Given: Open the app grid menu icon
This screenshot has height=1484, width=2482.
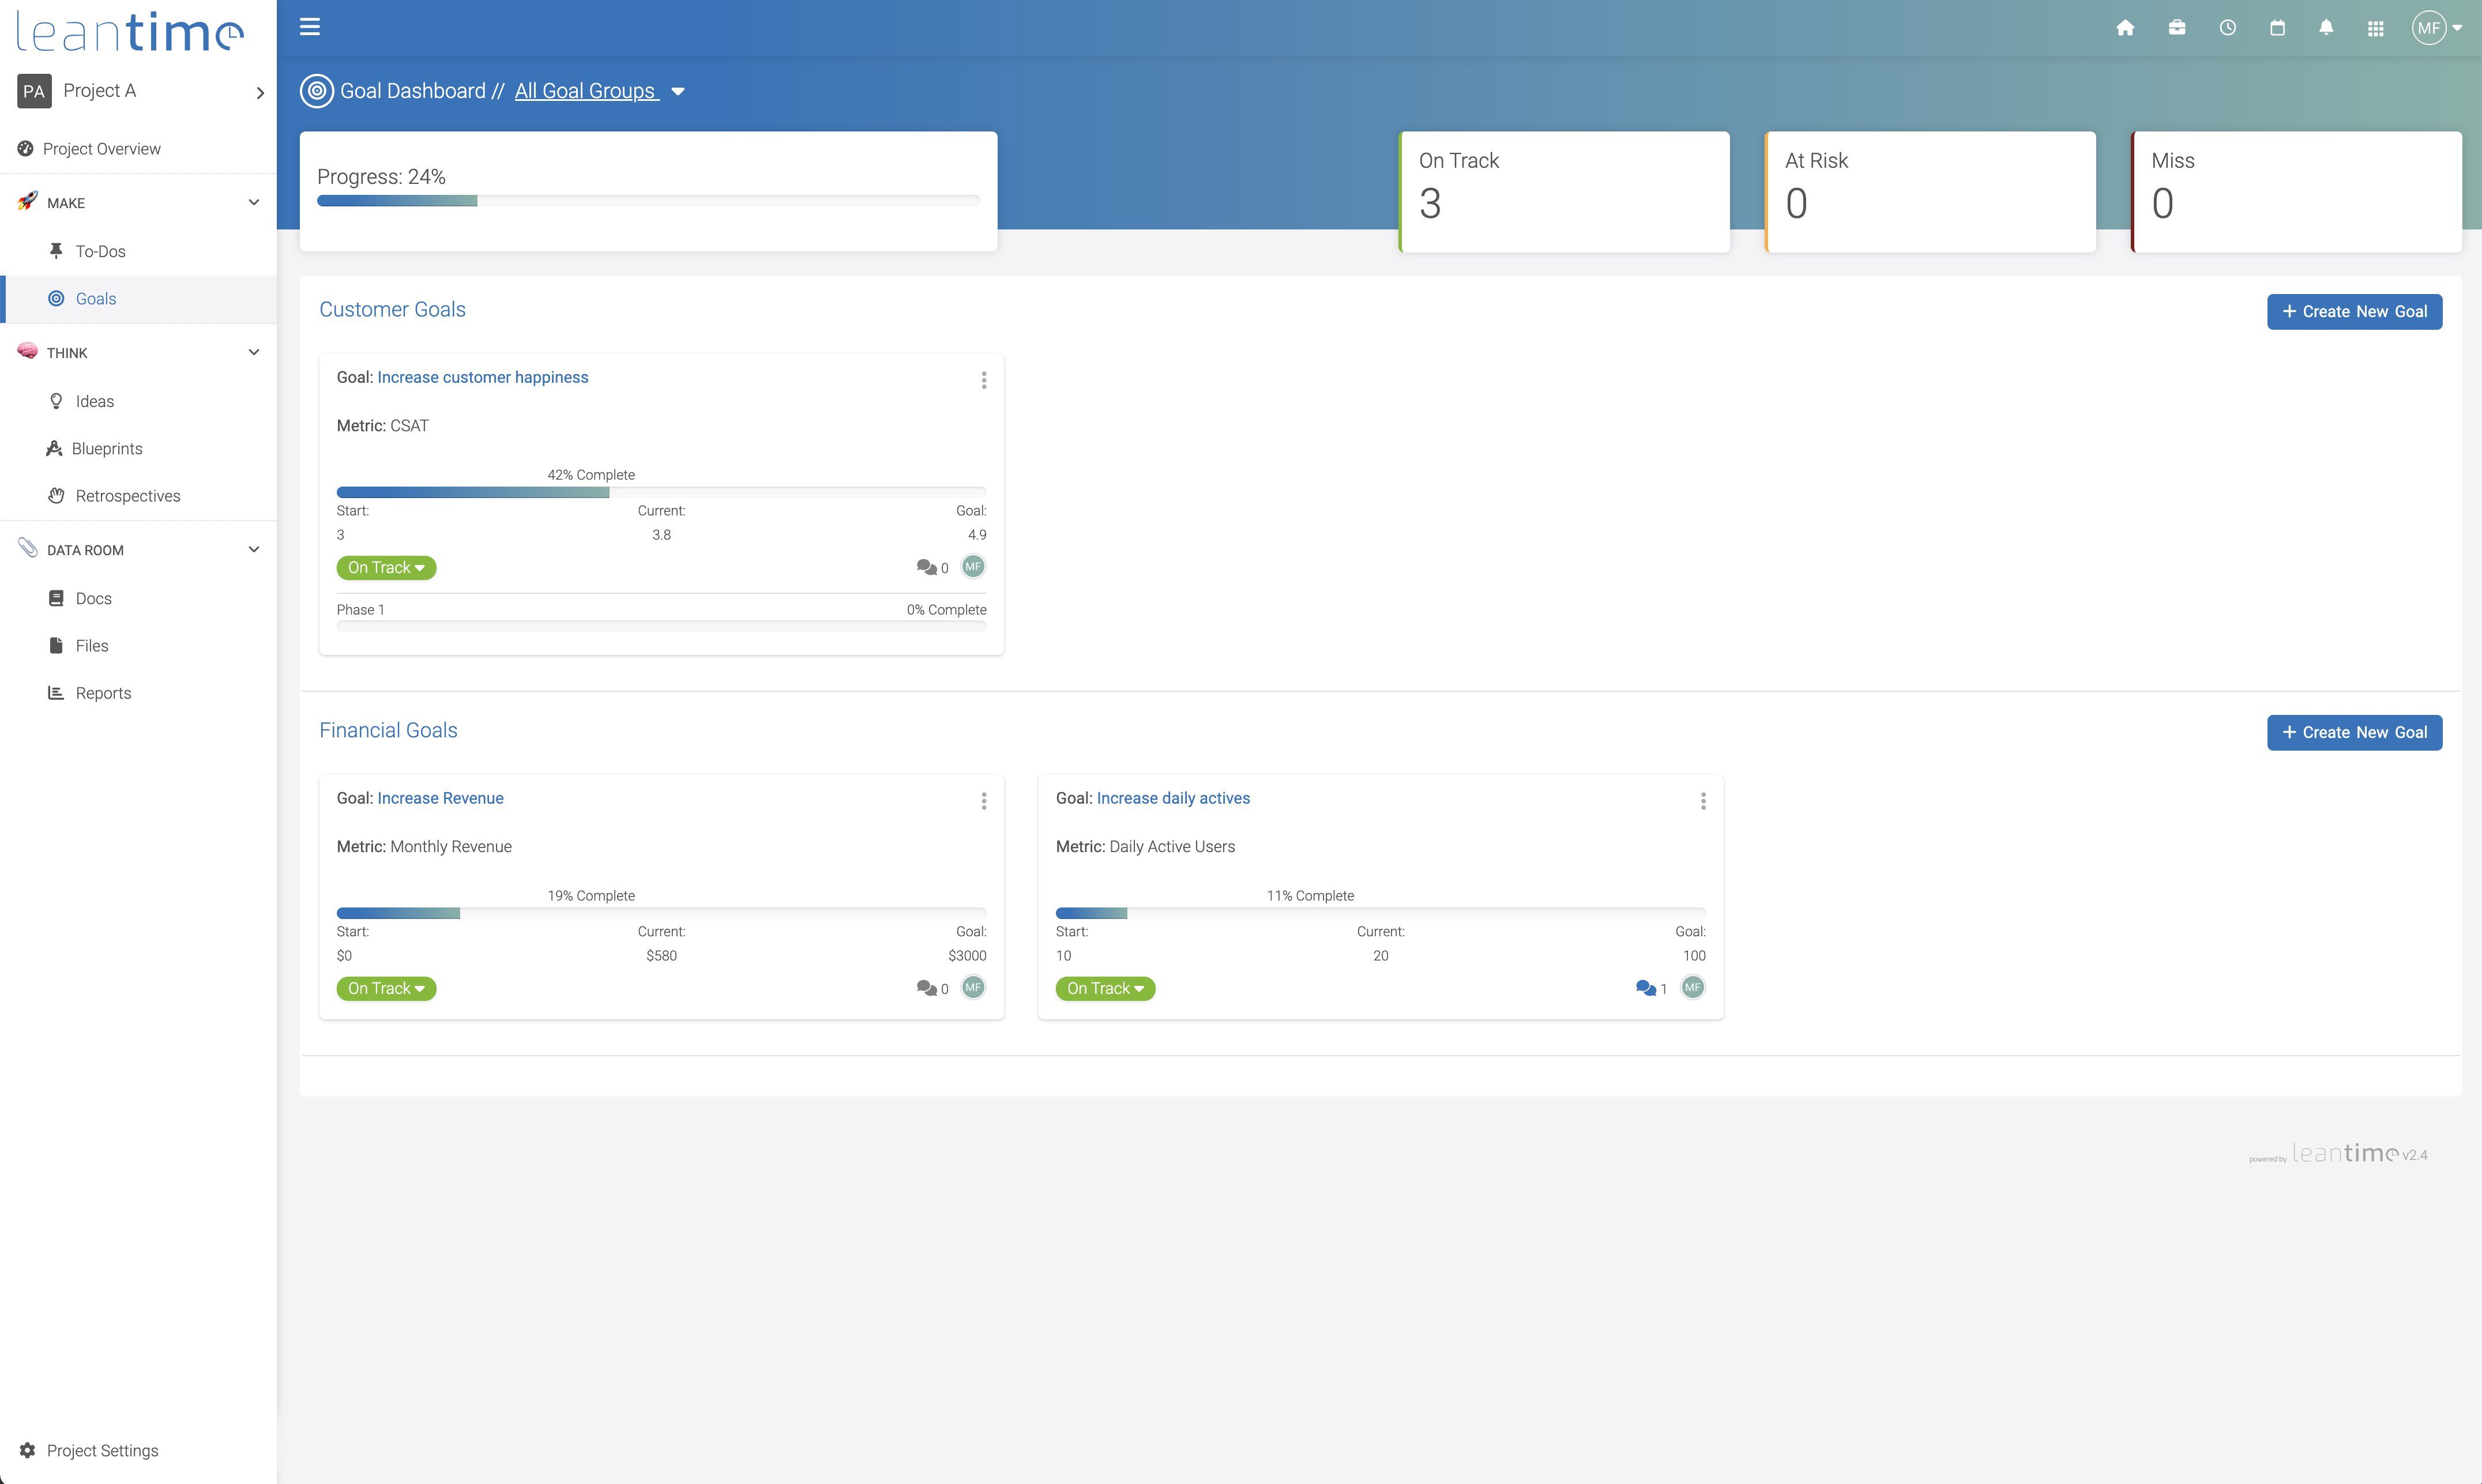Looking at the screenshot, I should coord(2376,28).
